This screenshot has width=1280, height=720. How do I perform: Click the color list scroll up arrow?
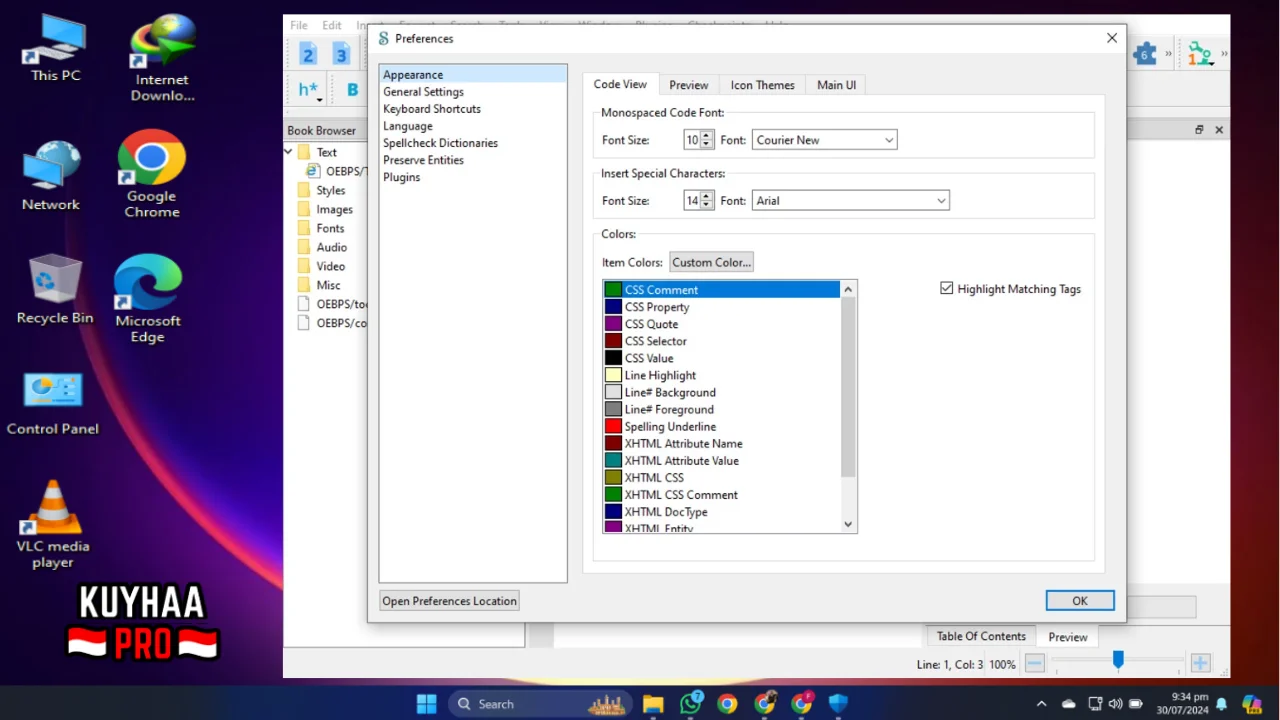(848, 289)
